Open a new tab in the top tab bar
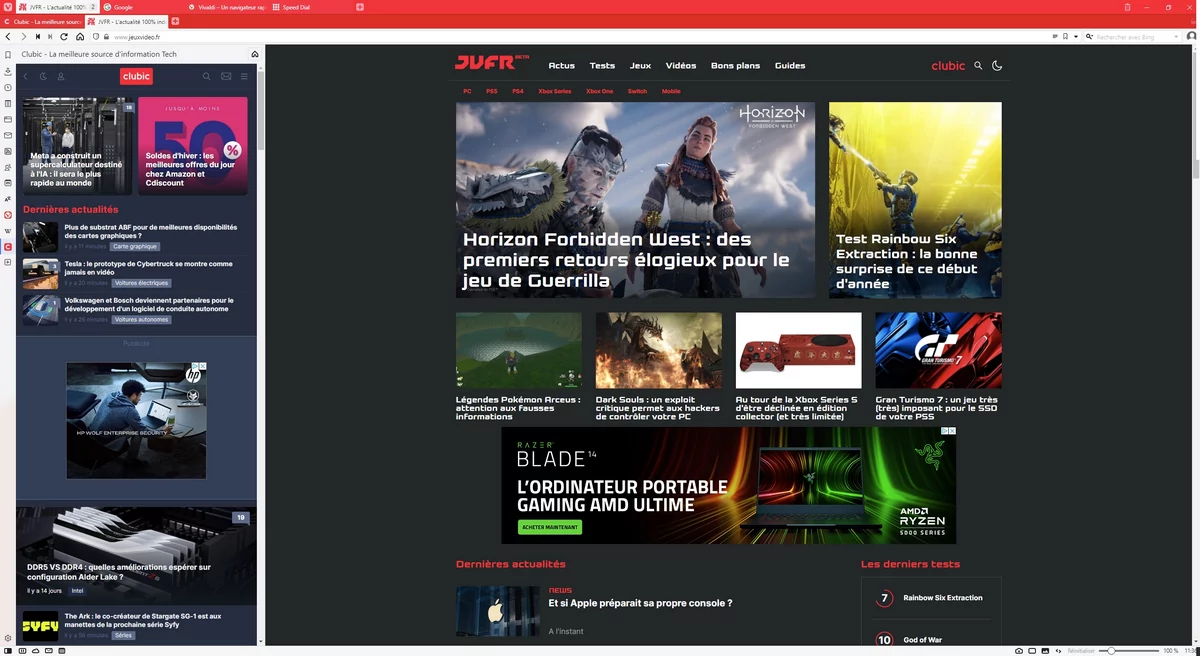Screen dimensions: 1200x656 (x=360, y=7)
